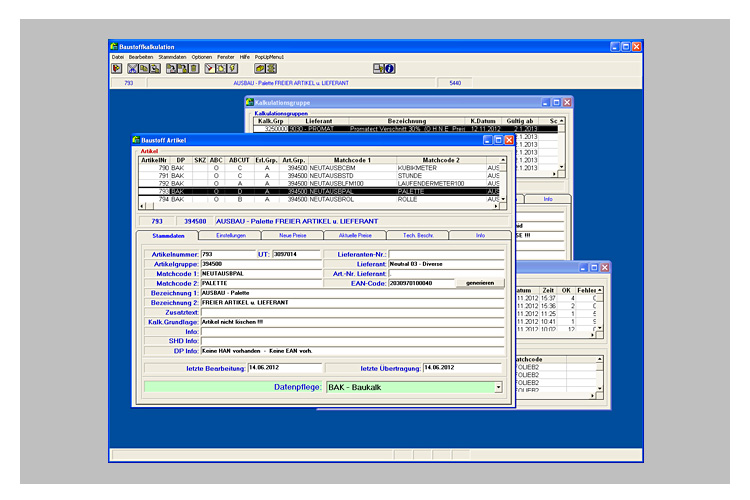The width and height of the screenshot is (750, 500).
Task: Select article row 792 NEUTAUSBLFM100
Action: [319, 183]
